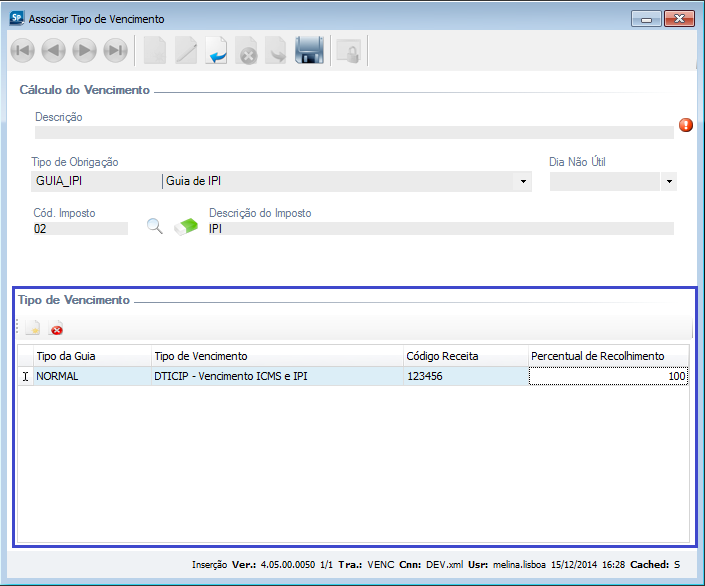Click the green eraser icon

coord(187,227)
